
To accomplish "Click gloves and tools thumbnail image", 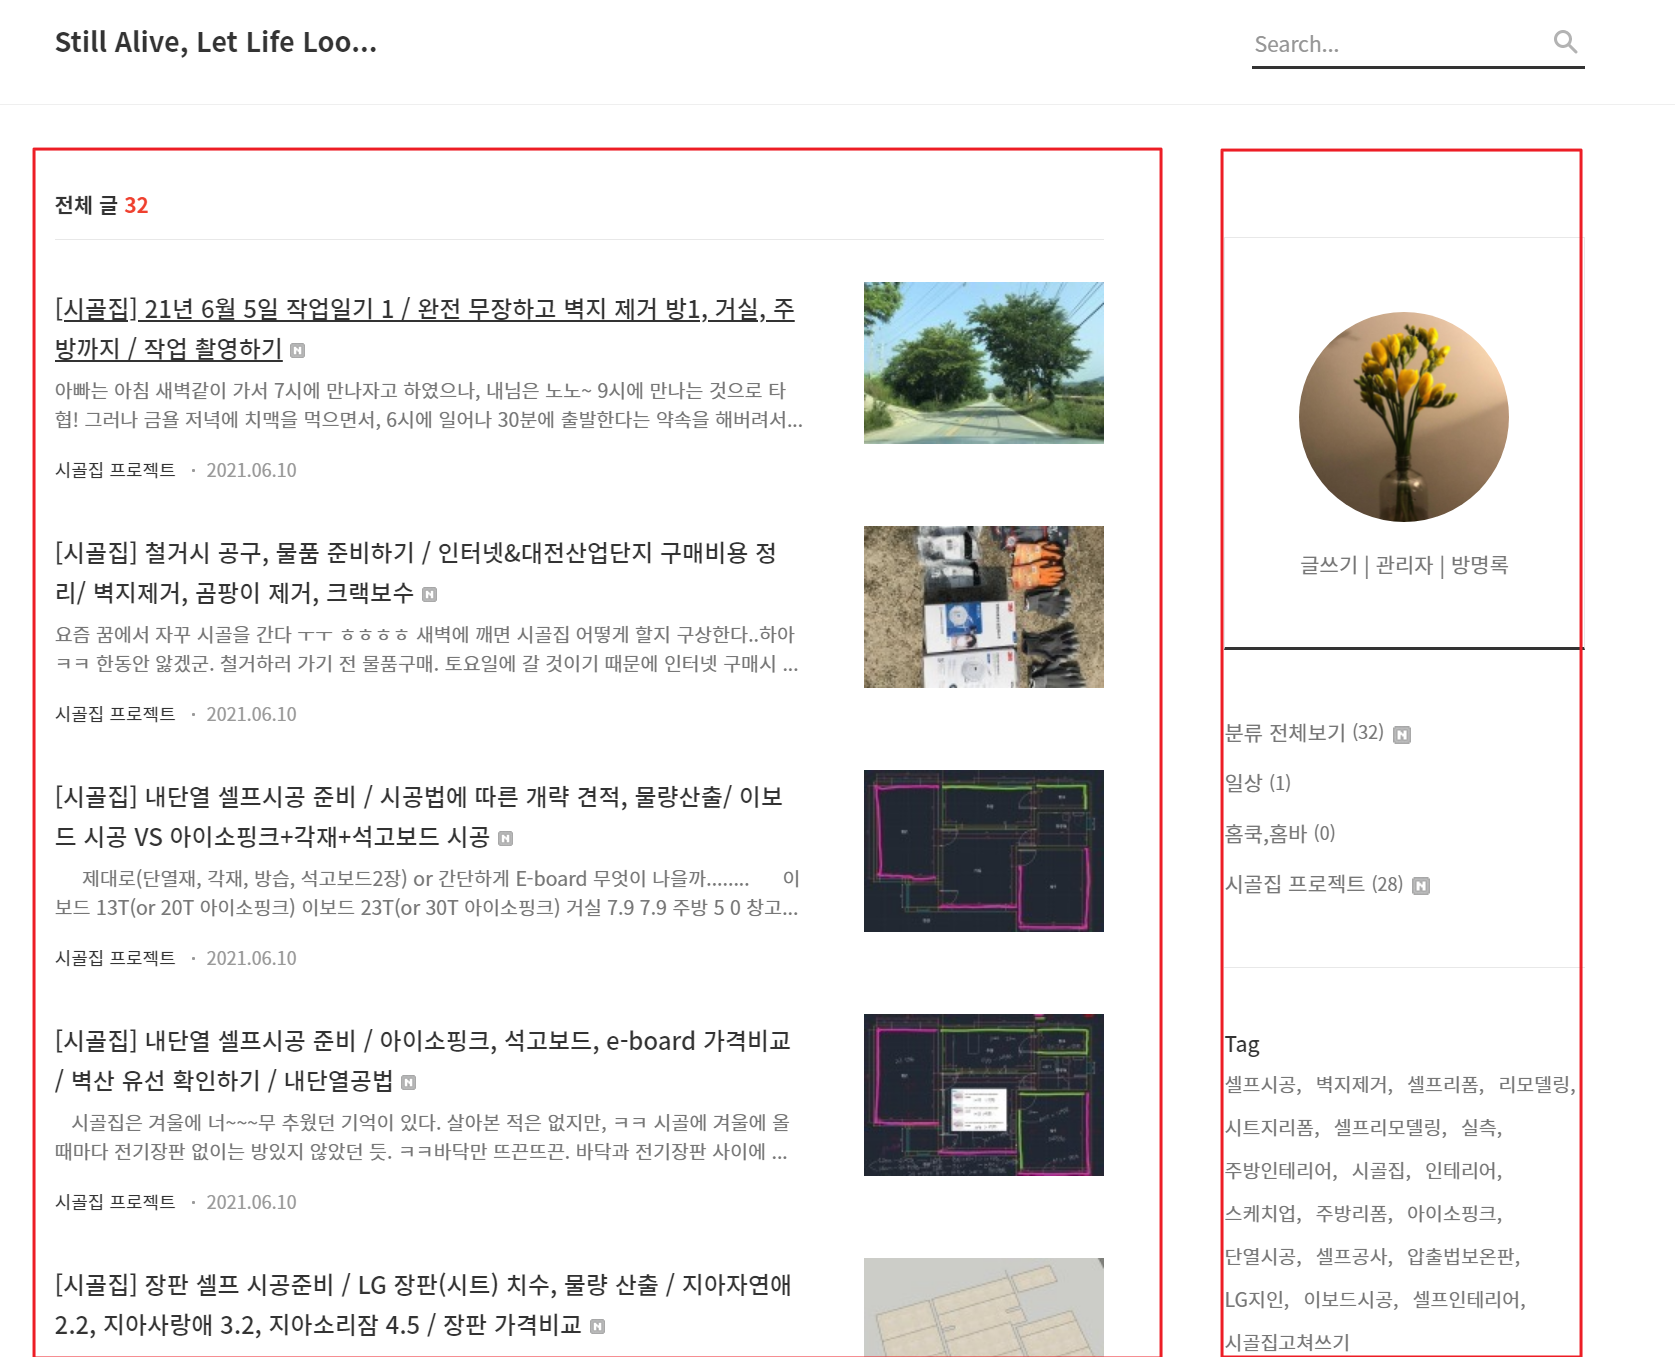I will coord(984,606).
